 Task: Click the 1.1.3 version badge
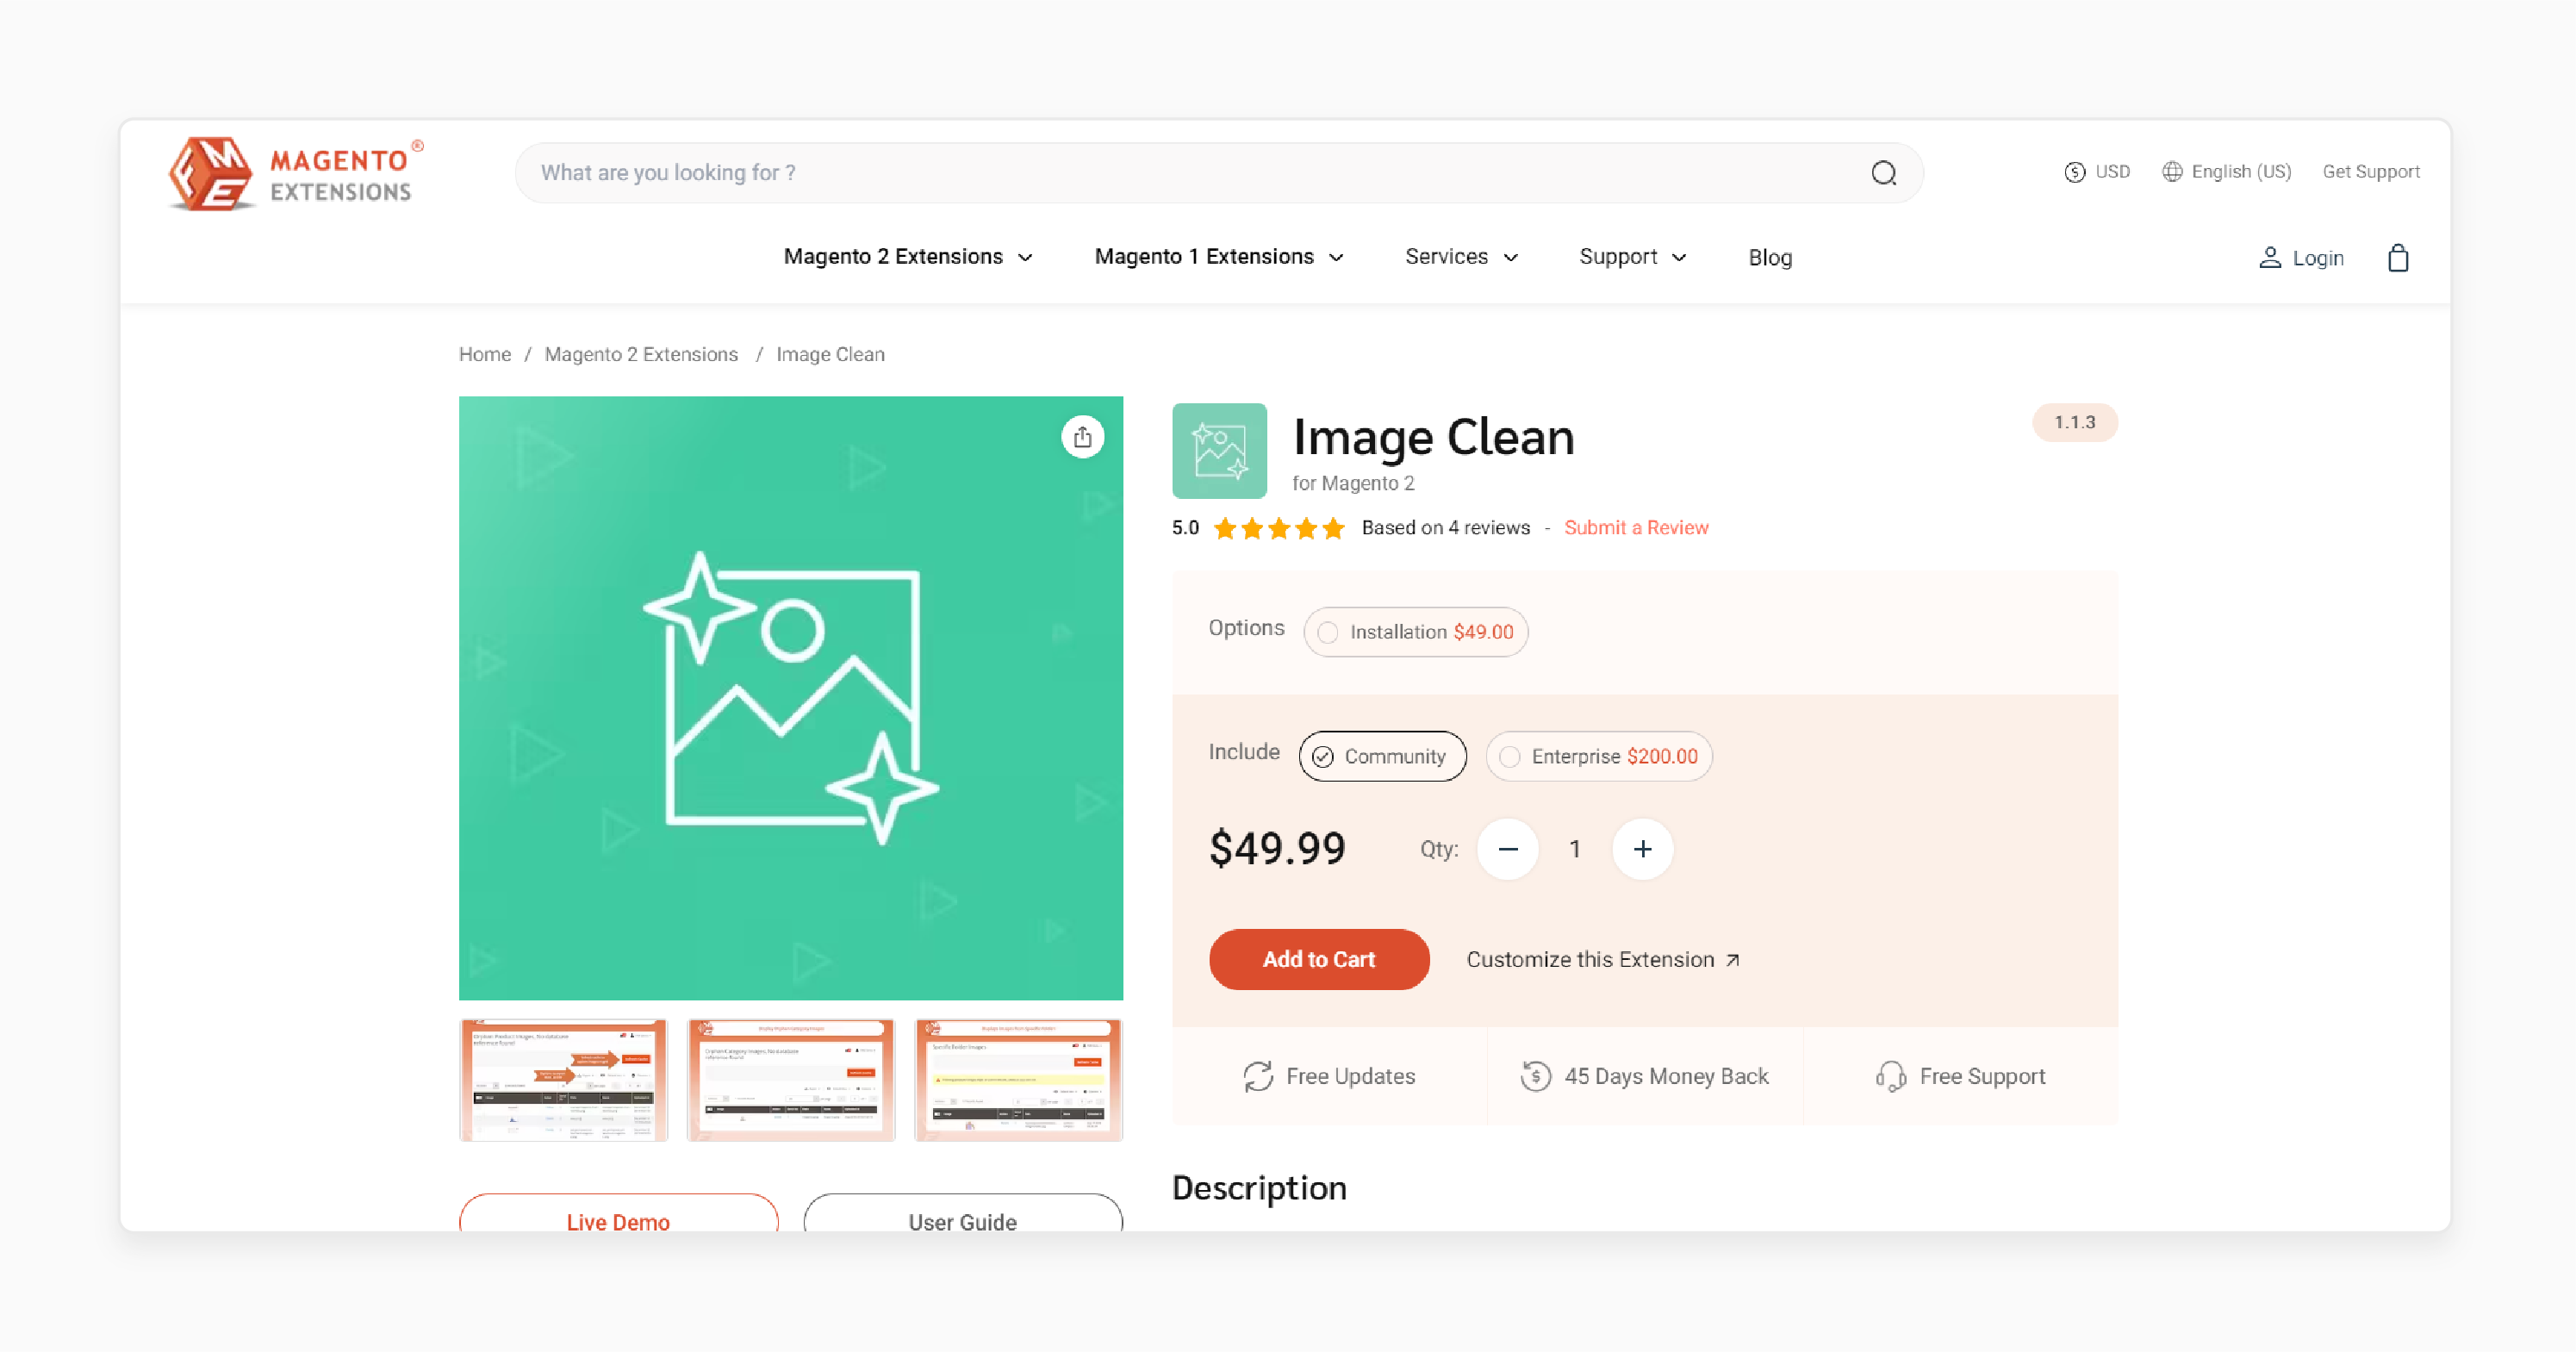[x=2075, y=422]
